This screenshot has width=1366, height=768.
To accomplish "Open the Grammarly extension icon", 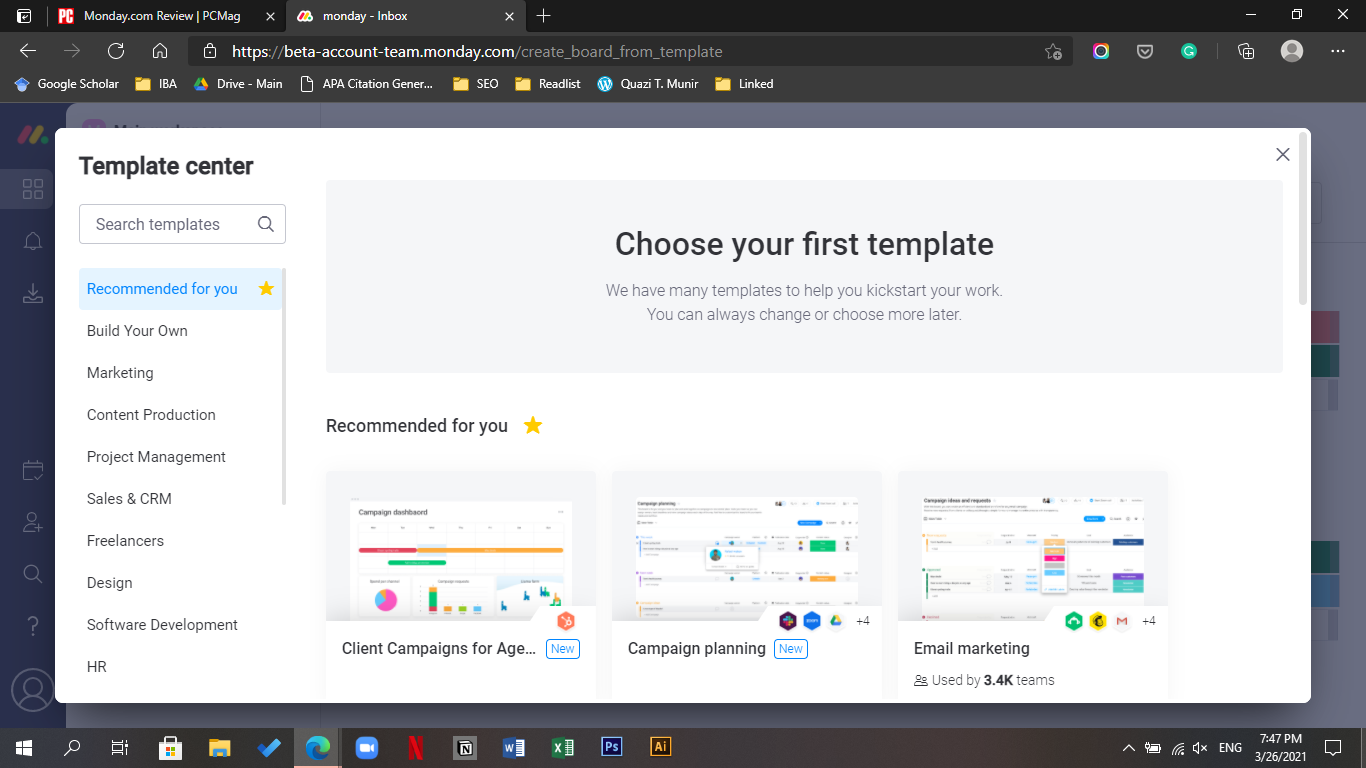I will coord(1189,51).
